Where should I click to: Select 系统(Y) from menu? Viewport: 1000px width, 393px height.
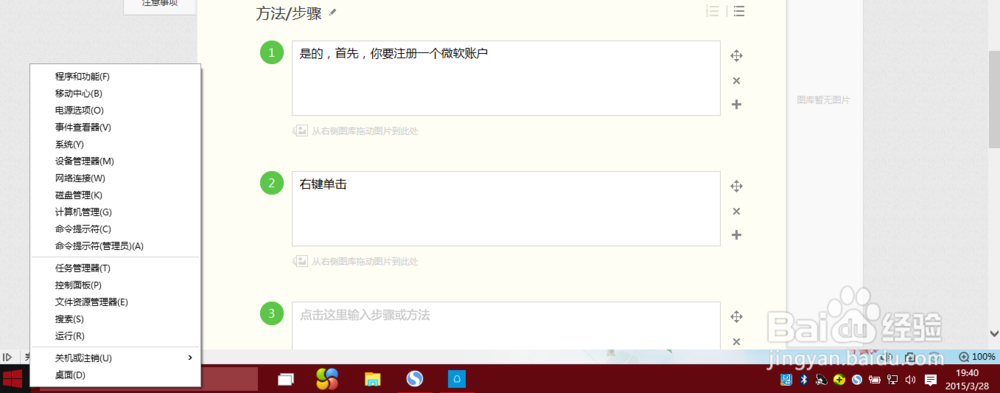(115, 144)
